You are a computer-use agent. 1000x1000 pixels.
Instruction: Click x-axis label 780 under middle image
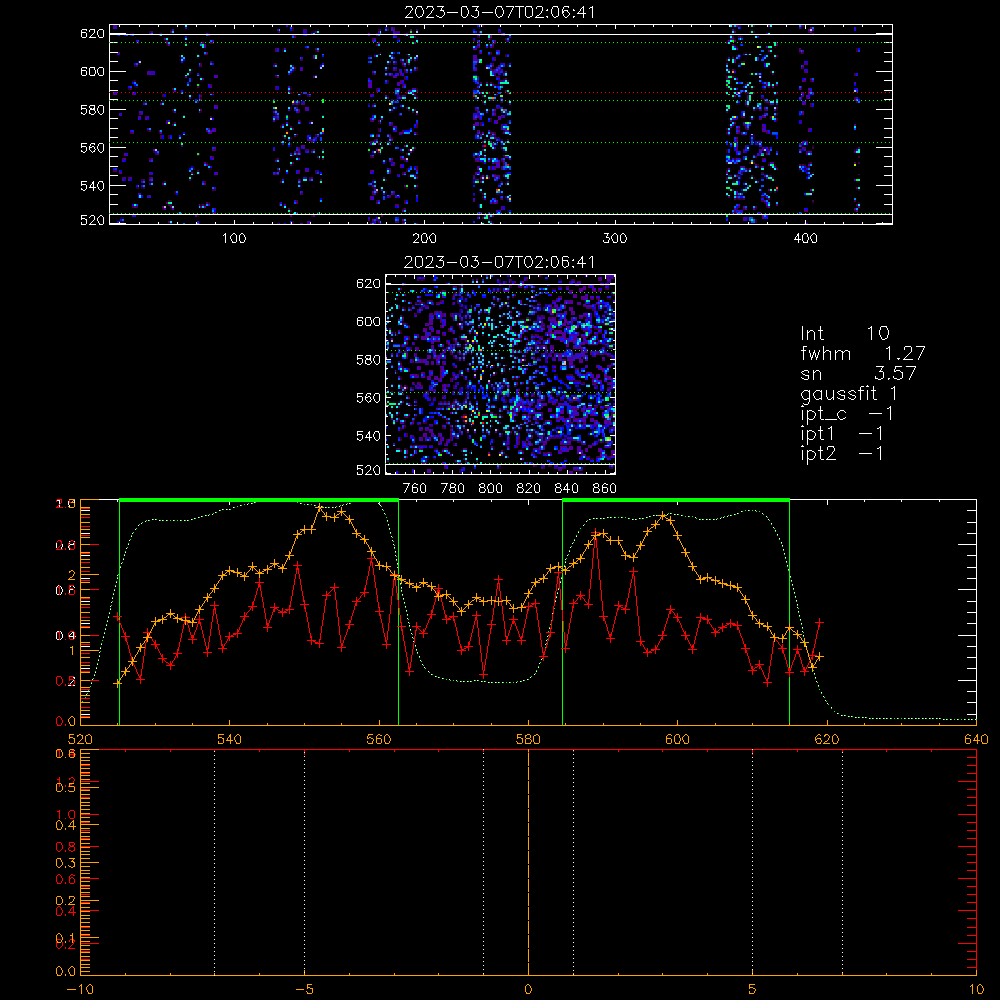point(453,489)
